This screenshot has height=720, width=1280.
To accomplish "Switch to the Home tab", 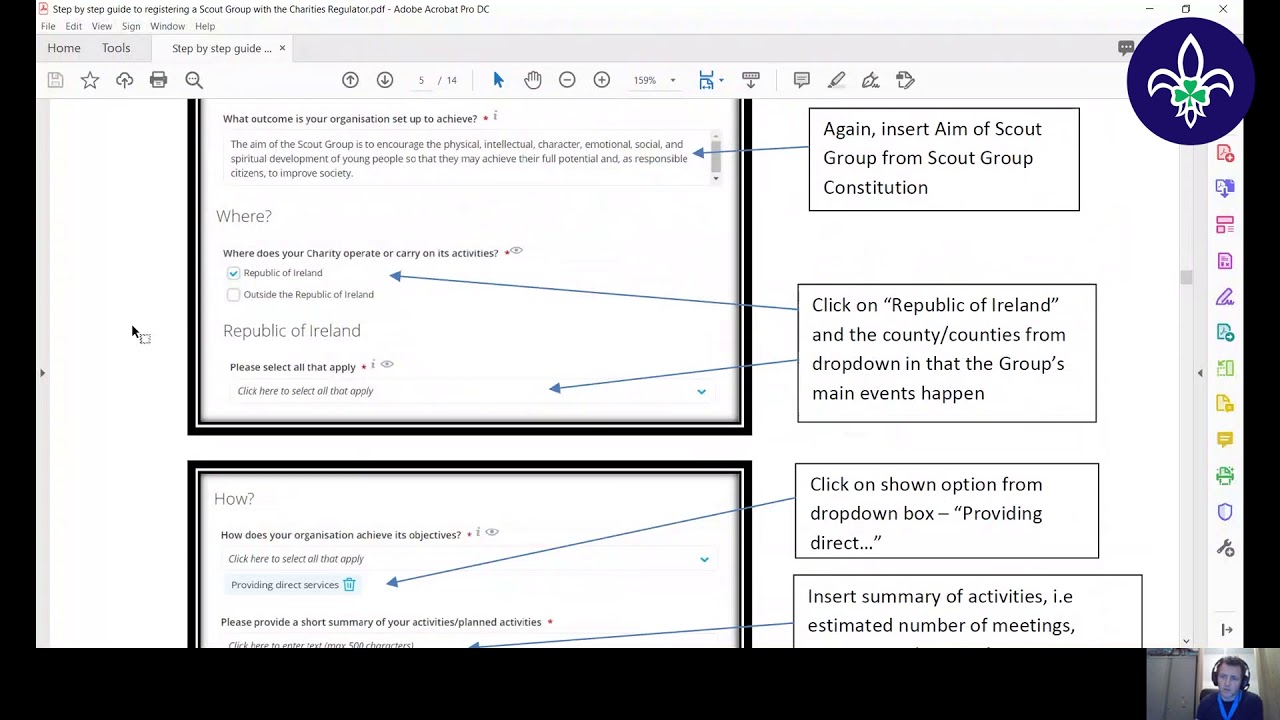I will click(64, 48).
